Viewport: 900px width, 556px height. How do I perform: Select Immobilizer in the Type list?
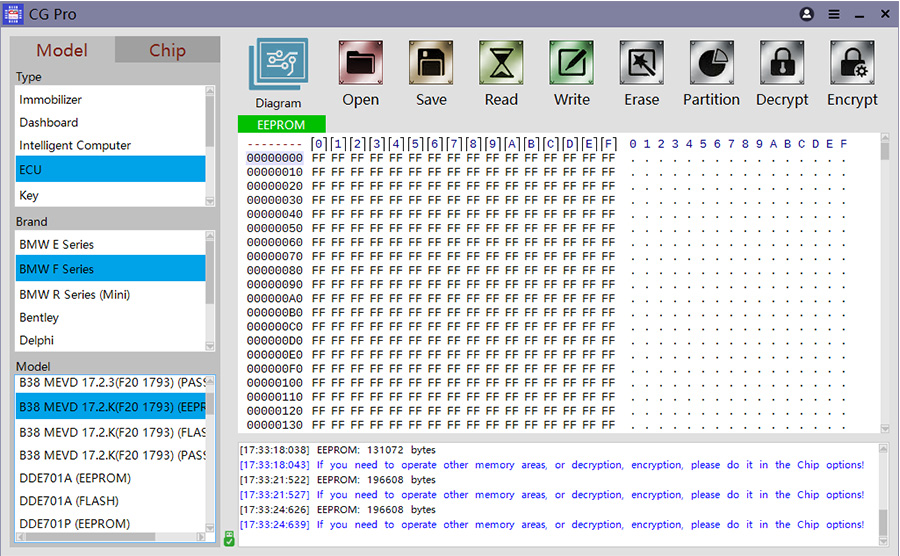click(51, 100)
